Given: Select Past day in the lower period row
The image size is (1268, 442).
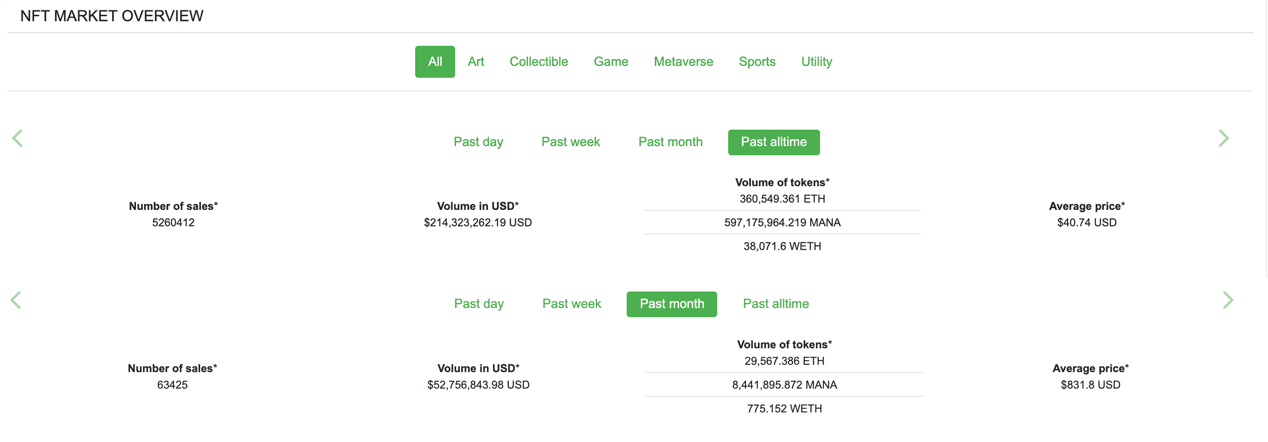Looking at the screenshot, I should 479,304.
